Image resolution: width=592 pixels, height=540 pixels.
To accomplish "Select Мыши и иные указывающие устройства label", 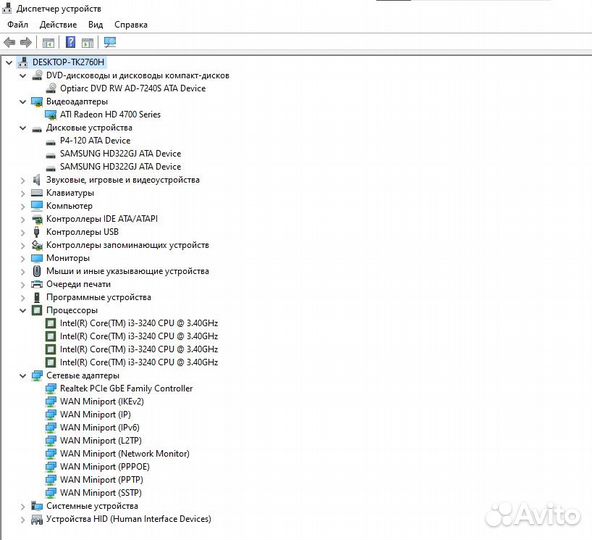I will (128, 271).
